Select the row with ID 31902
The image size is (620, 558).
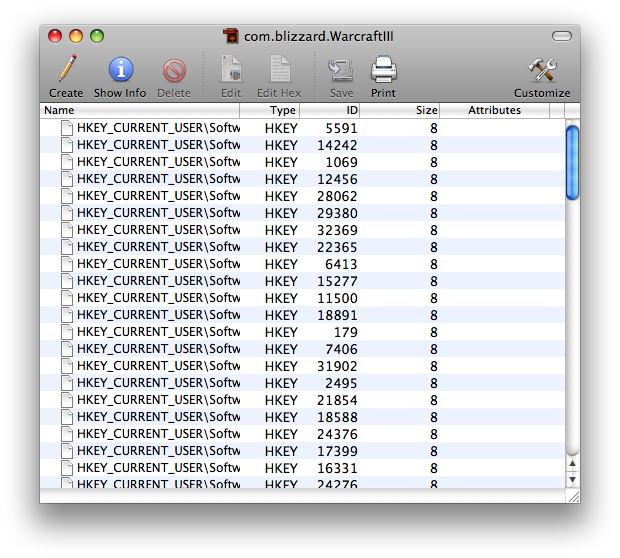point(302,366)
